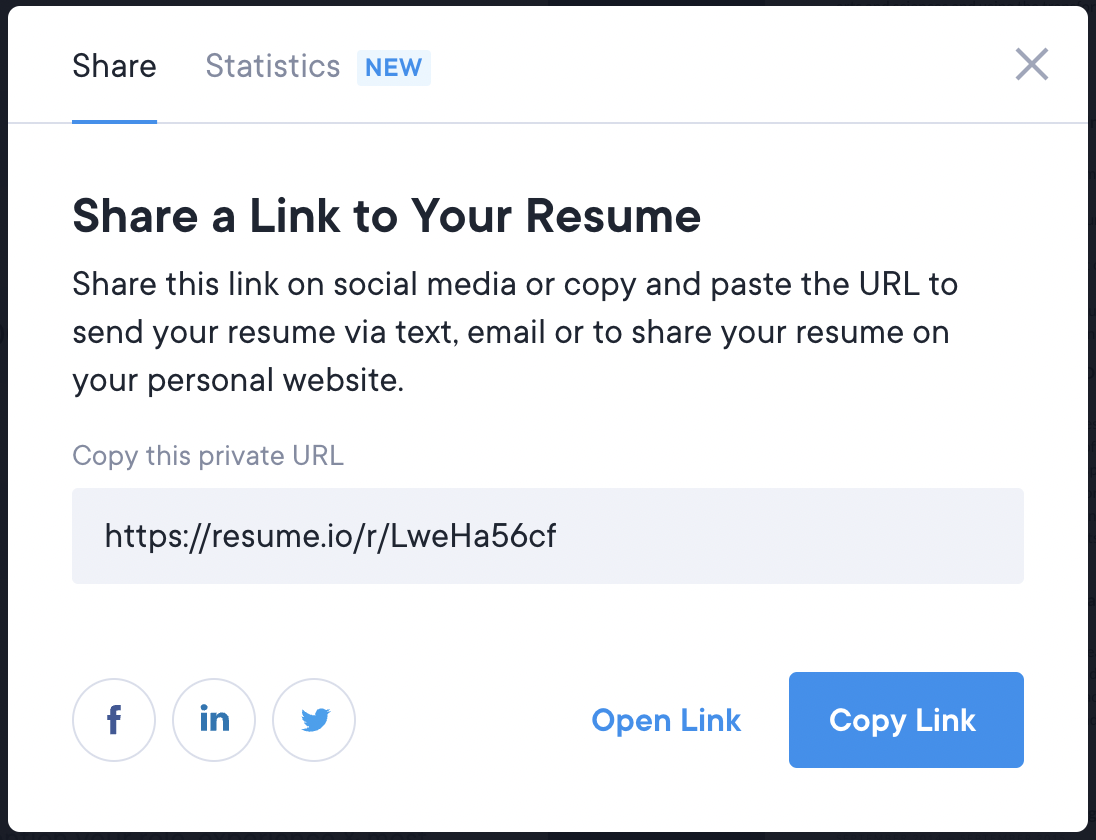This screenshot has width=1096, height=840.
Task: Click the NEW badge beside Statistics
Action: click(x=394, y=68)
